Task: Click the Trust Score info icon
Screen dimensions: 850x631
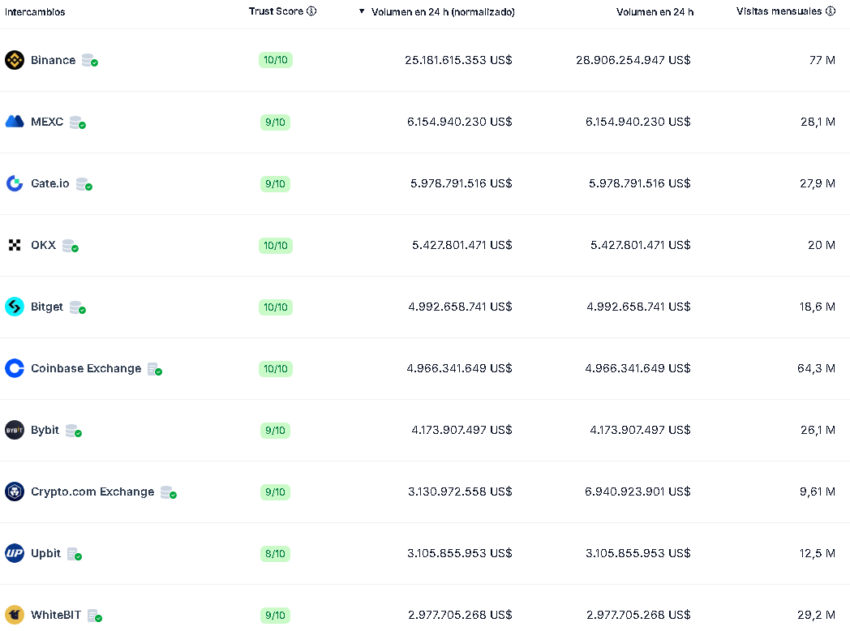Action: pos(311,11)
